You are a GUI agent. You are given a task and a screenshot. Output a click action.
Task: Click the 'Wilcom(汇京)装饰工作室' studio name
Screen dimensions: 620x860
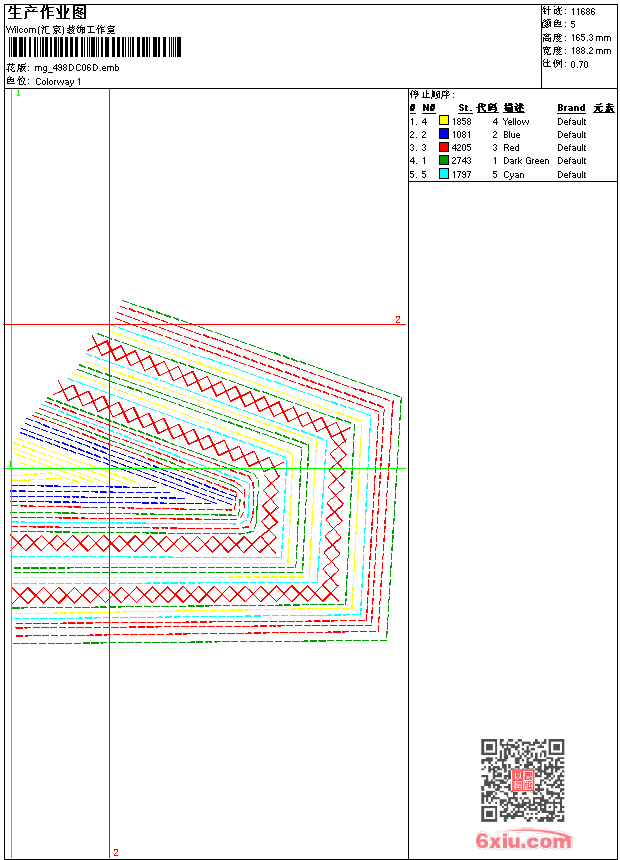(x=61, y=30)
